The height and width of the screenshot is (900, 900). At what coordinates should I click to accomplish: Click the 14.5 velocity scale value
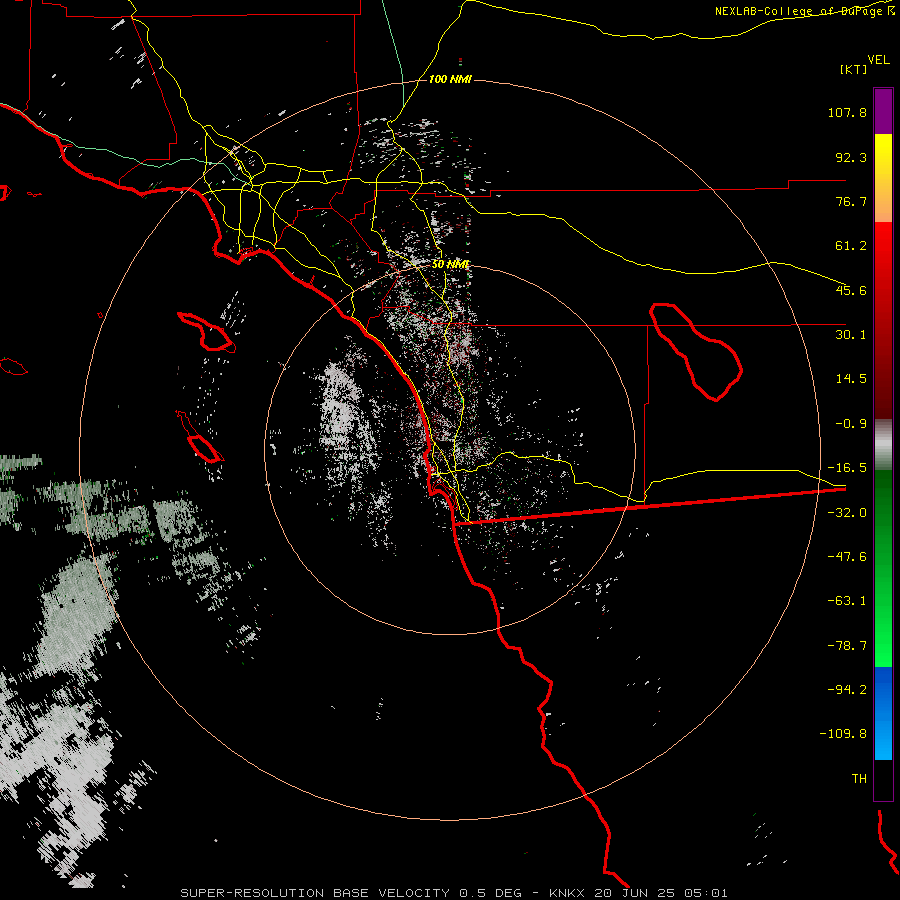(851, 379)
